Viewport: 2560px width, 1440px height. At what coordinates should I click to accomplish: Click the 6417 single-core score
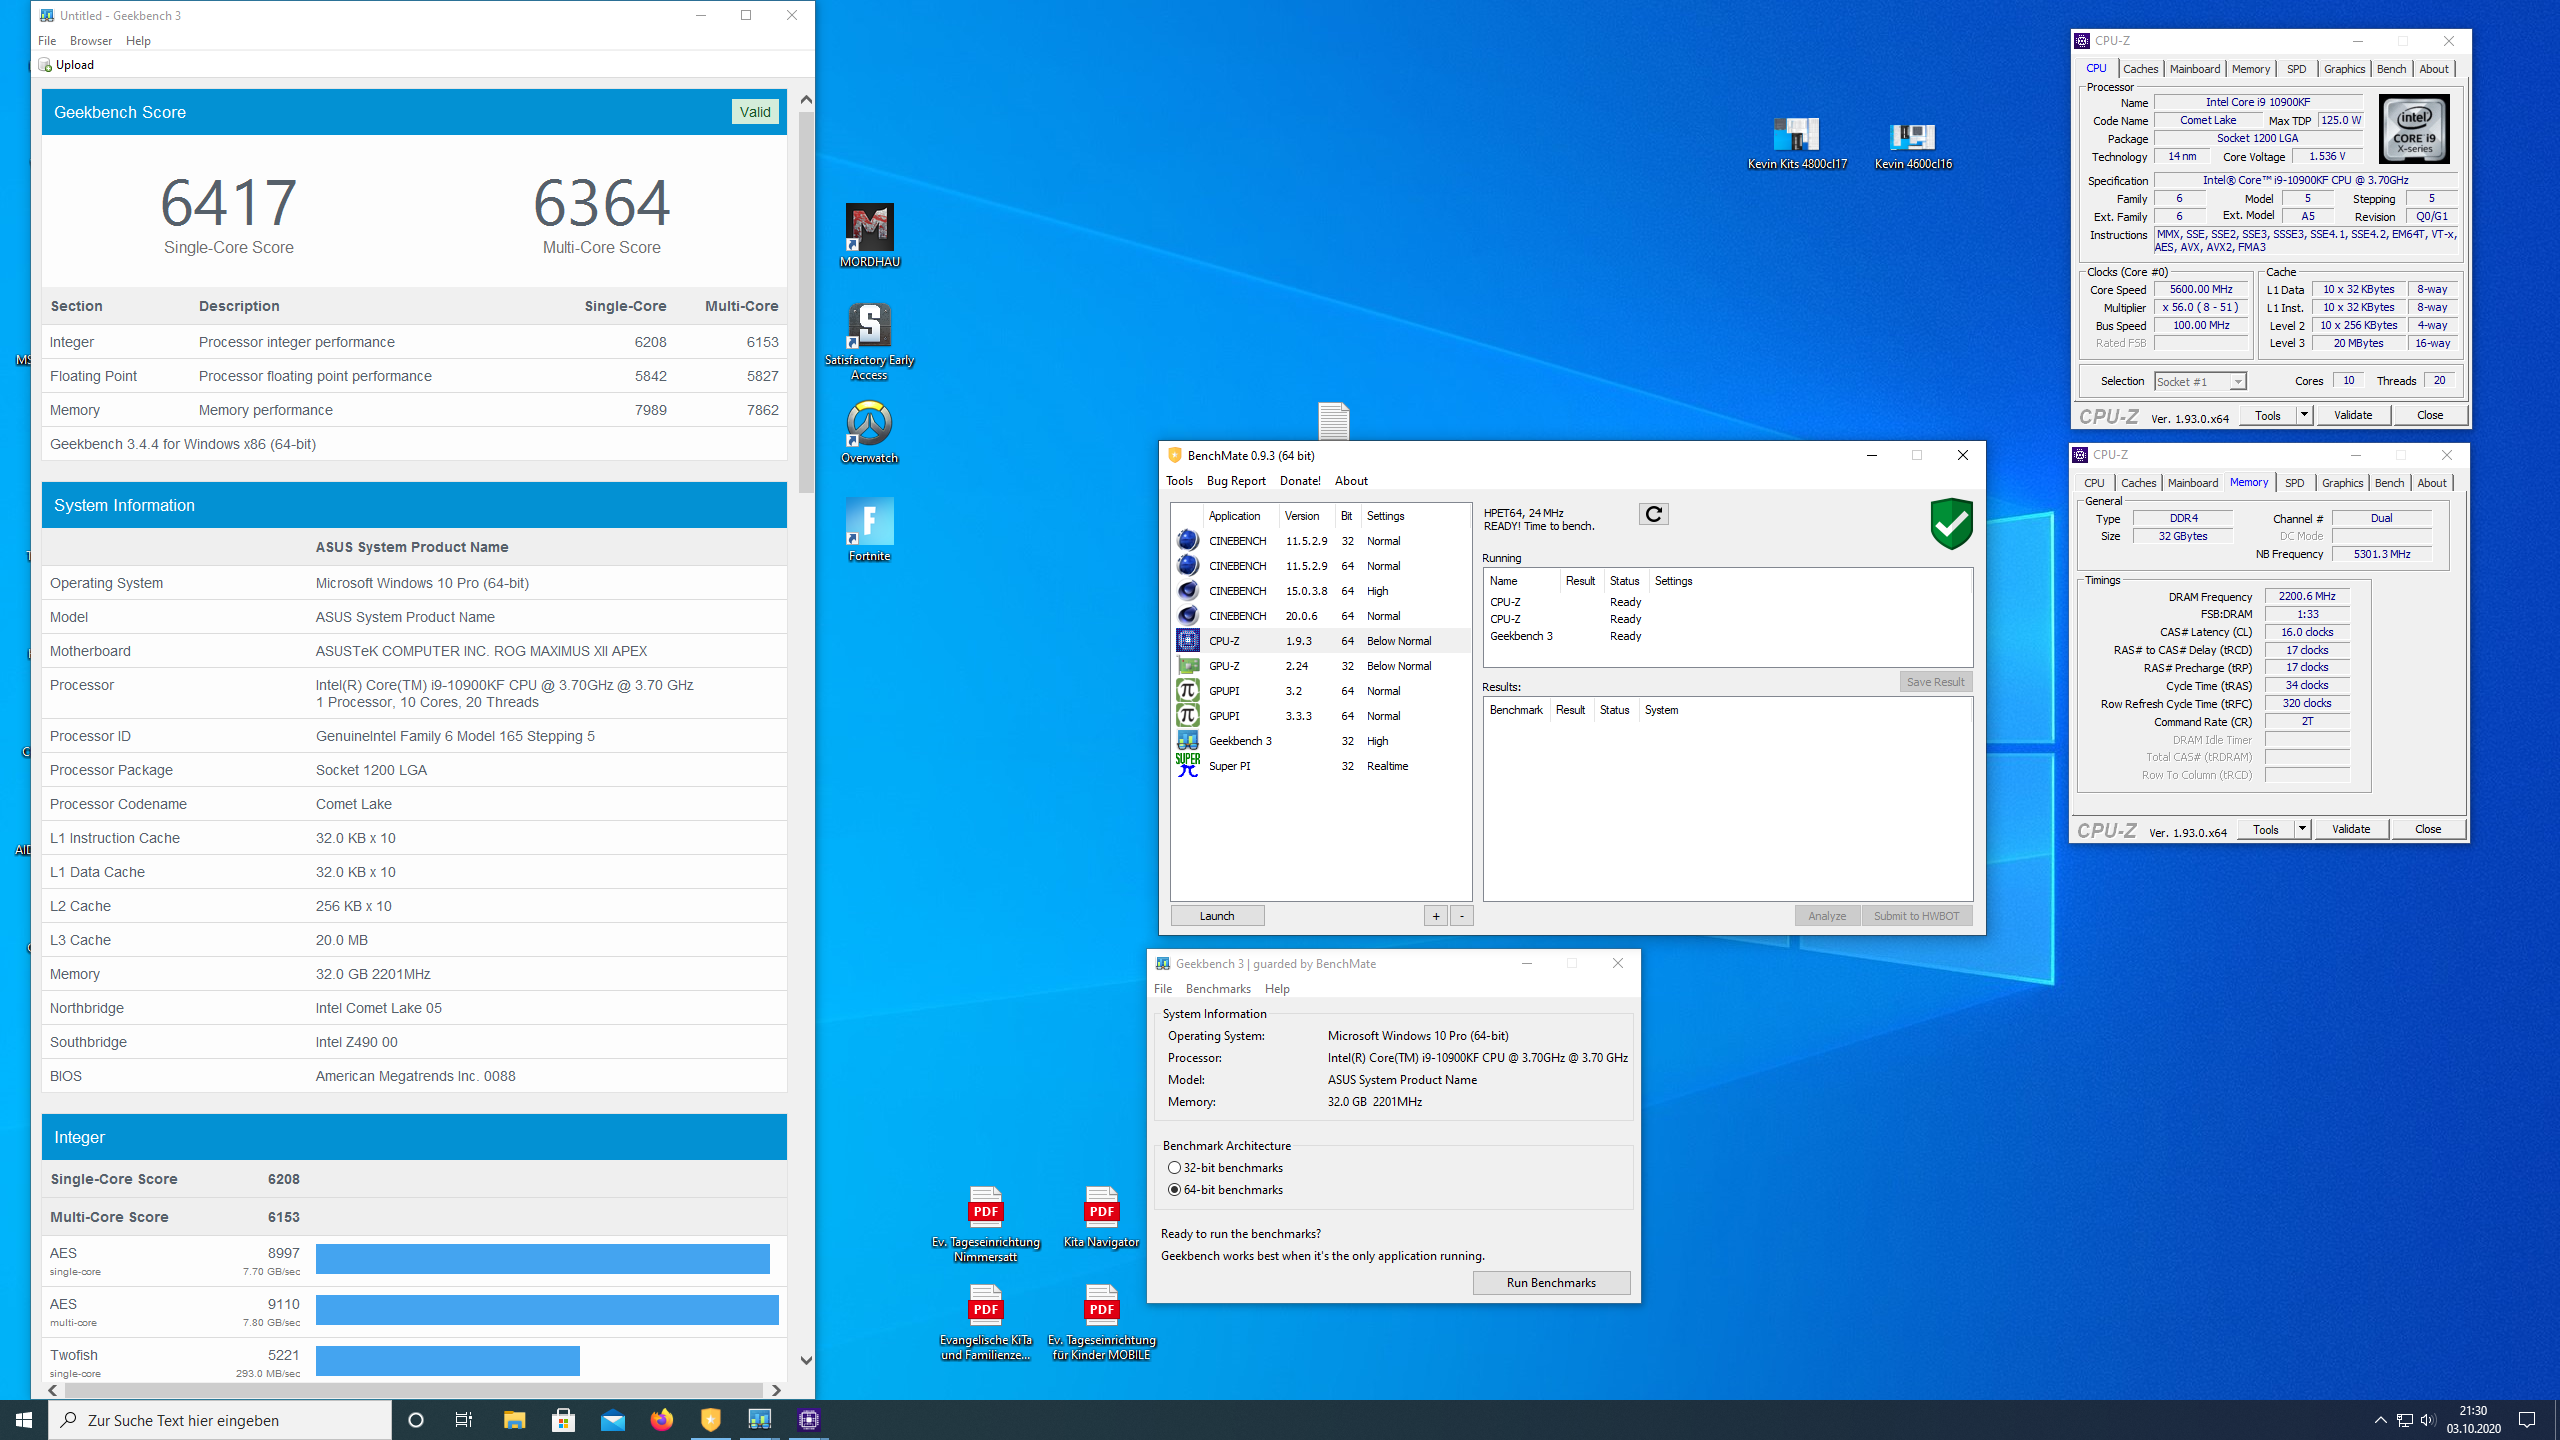pyautogui.click(x=229, y=202)
